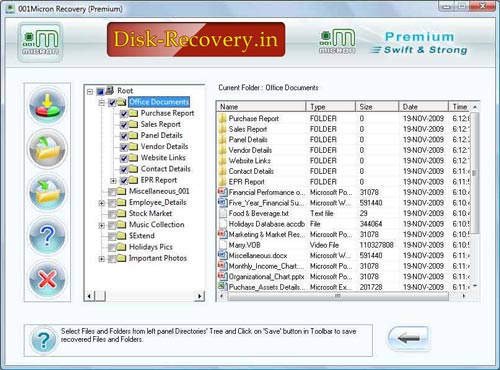Sort file list by Time column header
Screen dimensions: 500x370
coord(459,107)
